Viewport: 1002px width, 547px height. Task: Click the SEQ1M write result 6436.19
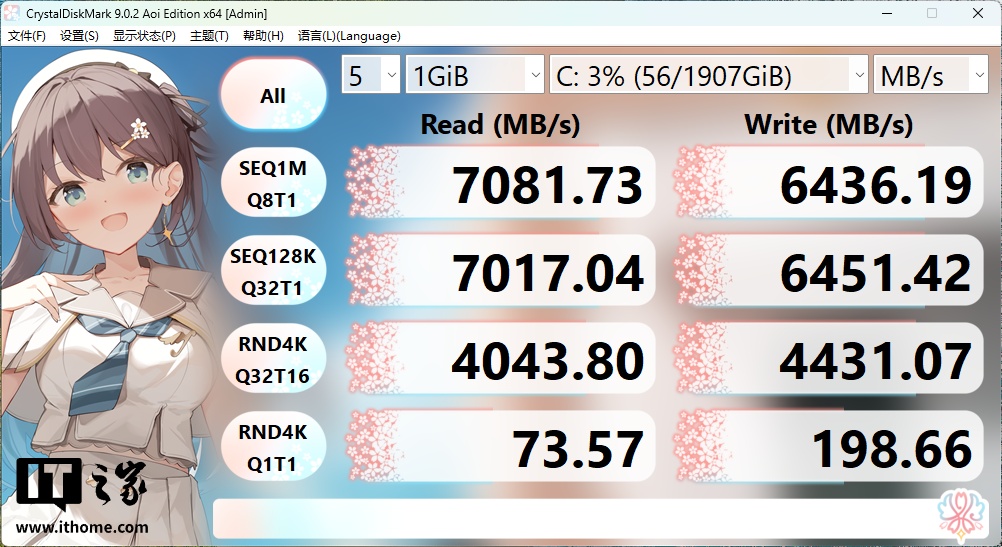coord(829,183)
